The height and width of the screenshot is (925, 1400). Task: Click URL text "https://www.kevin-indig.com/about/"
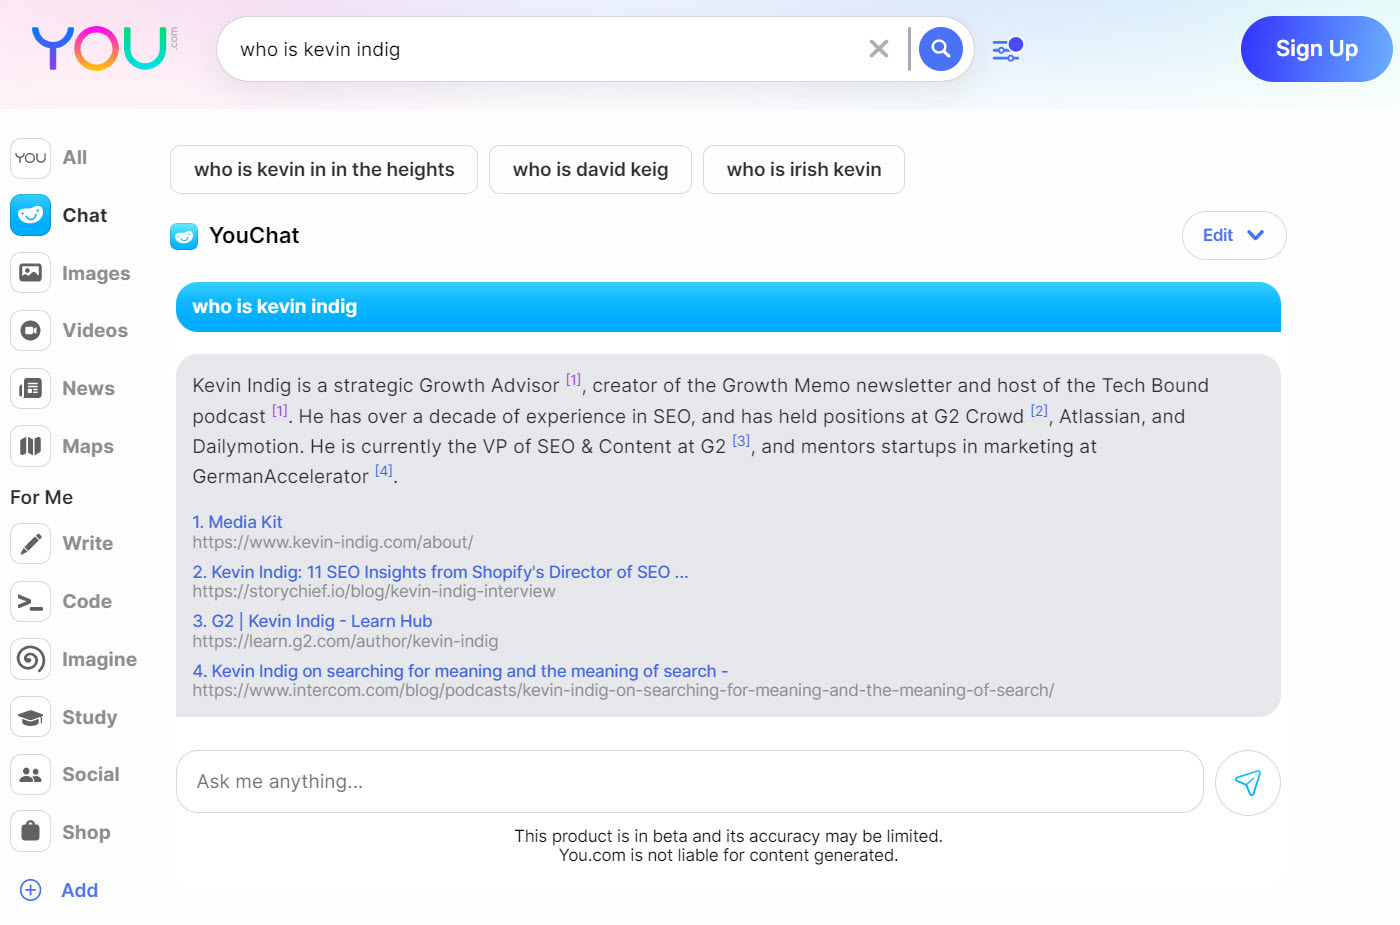click(333, 542)
